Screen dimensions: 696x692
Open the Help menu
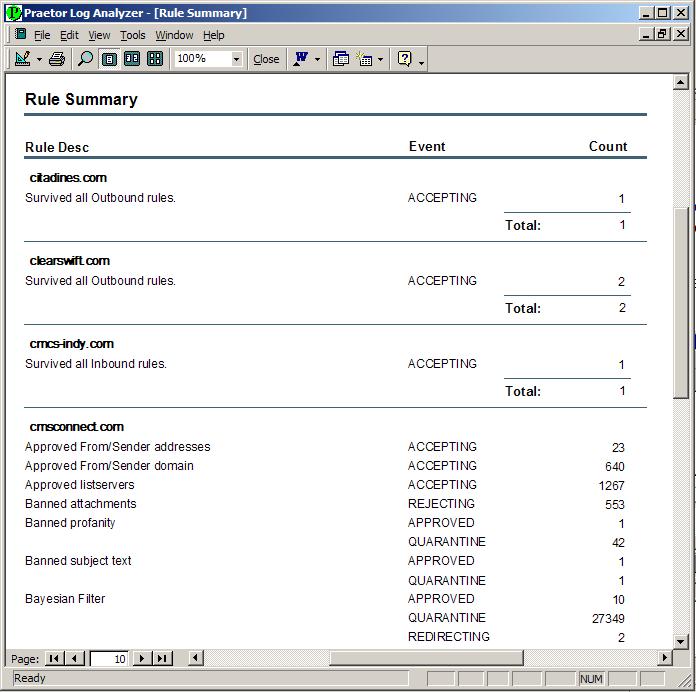click(x=214, y=35)
